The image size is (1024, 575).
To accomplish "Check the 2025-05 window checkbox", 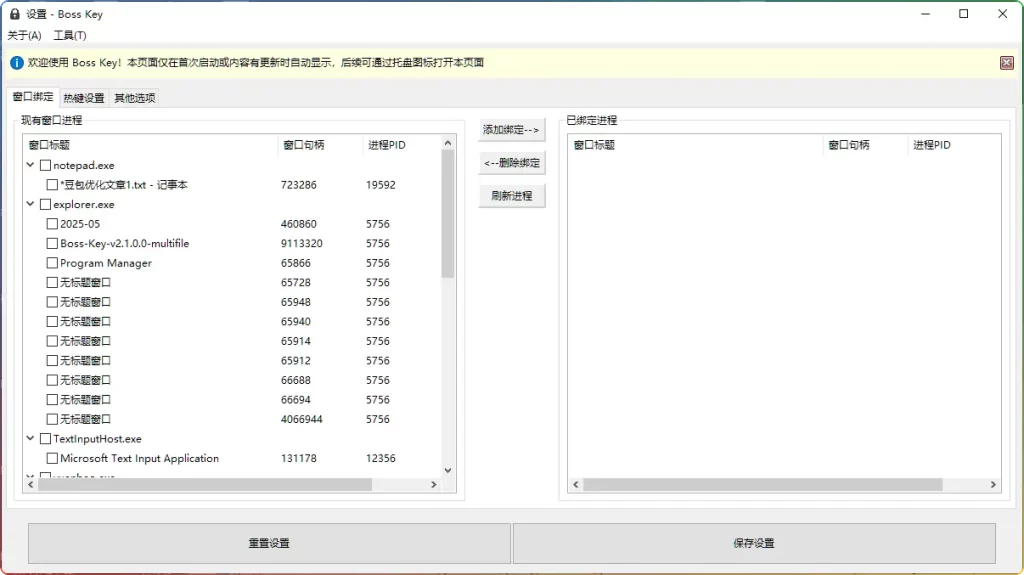I will tap(52, 224).
